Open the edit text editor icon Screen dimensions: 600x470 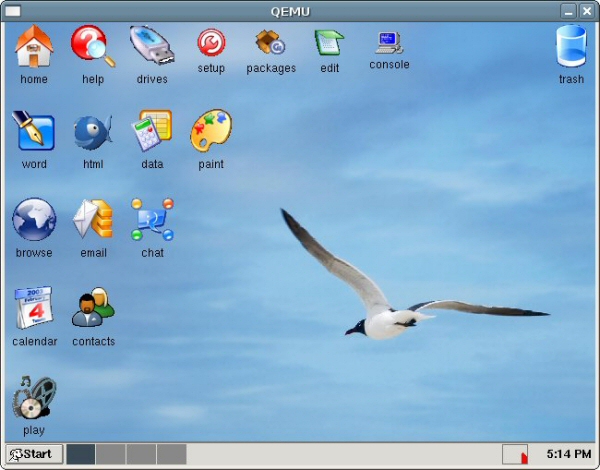click(329, 42)
